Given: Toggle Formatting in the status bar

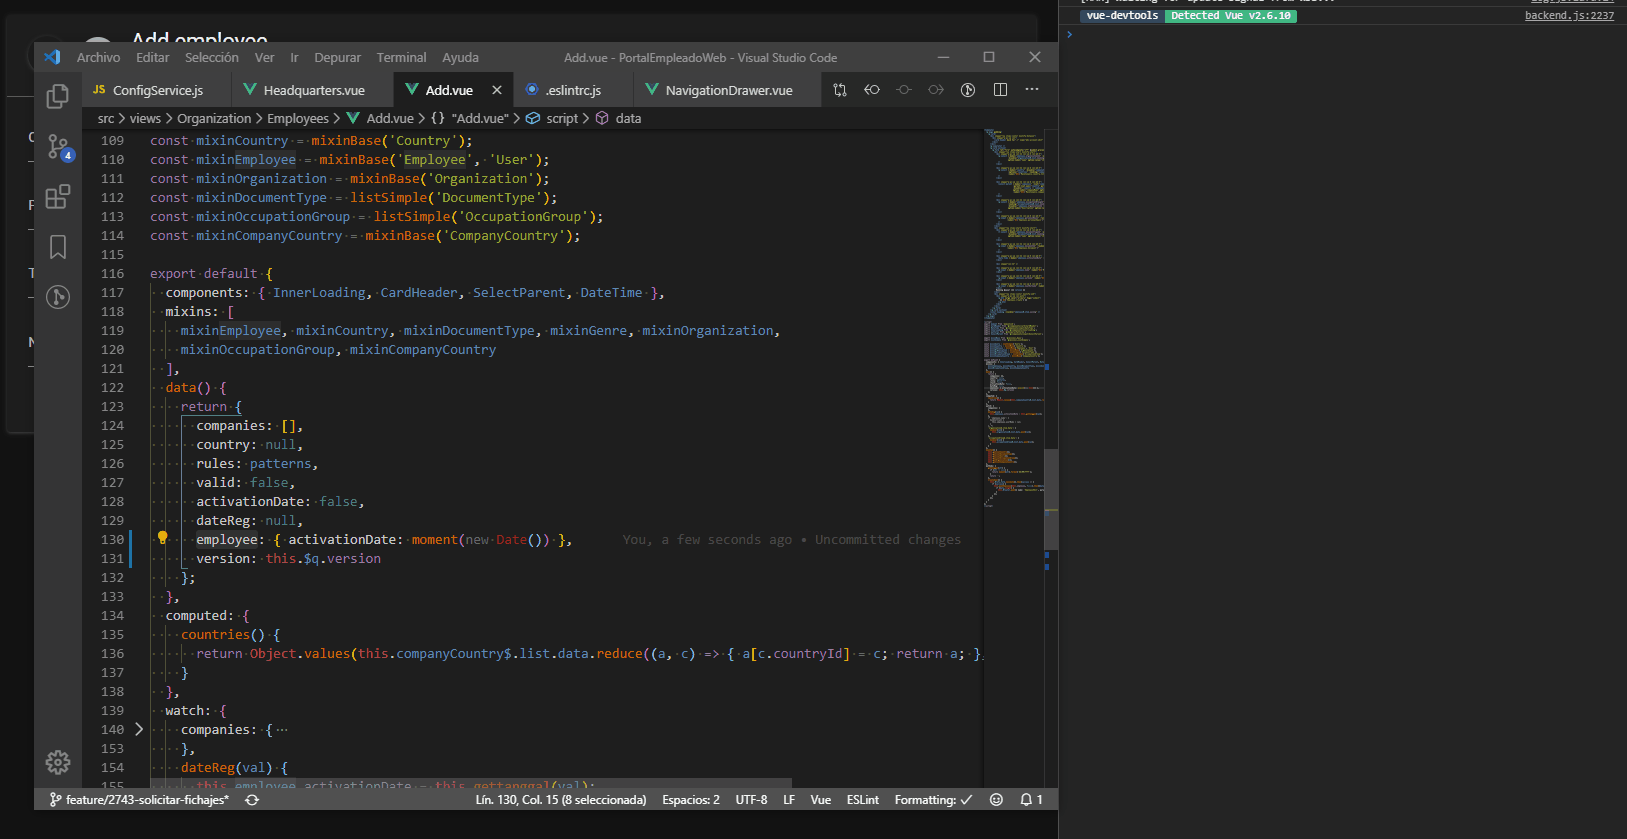Looking at the screenshot, I should (x=933, y=800).
